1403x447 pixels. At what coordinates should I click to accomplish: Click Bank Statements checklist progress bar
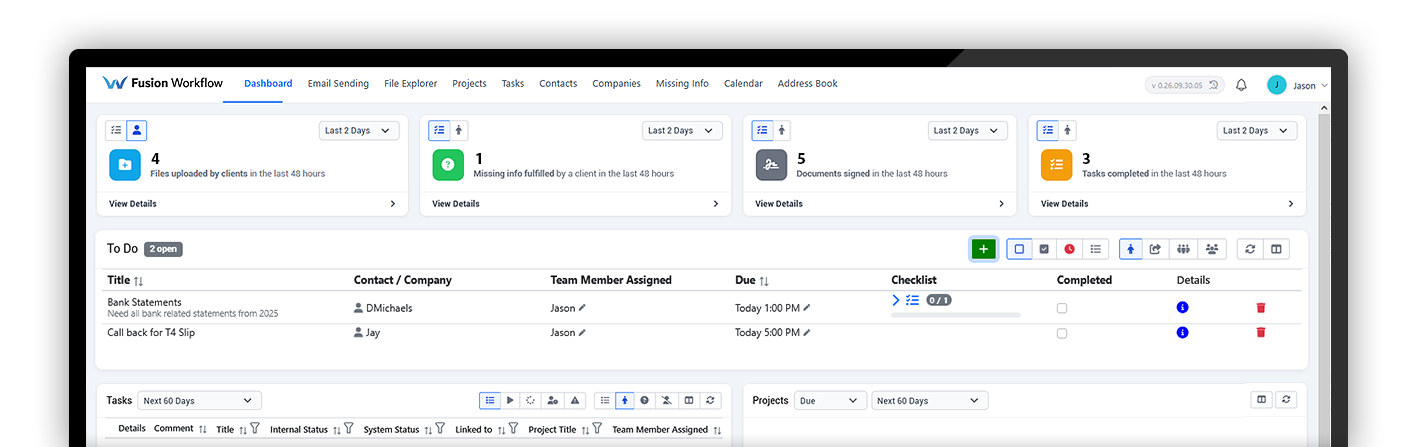point(956,315)
